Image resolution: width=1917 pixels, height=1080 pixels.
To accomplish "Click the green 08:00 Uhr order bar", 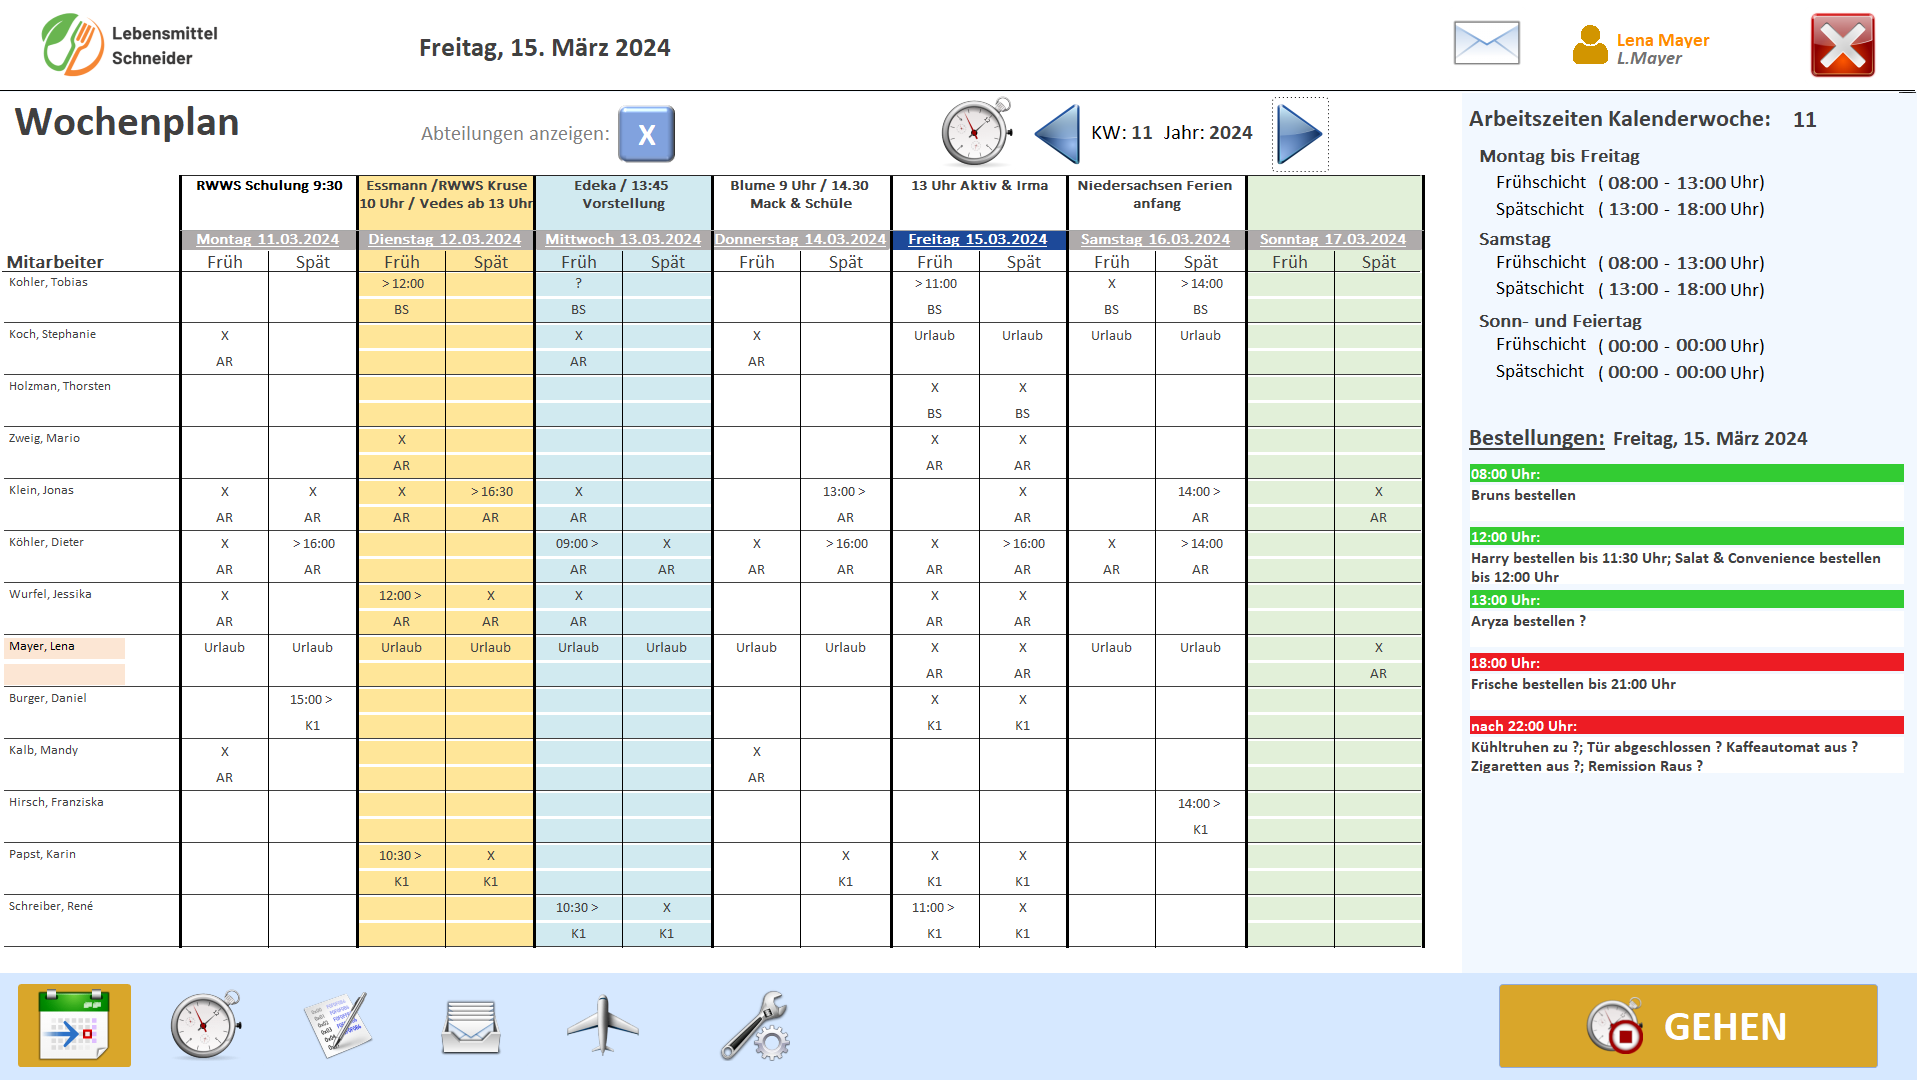I will (x=1685, y=473).
